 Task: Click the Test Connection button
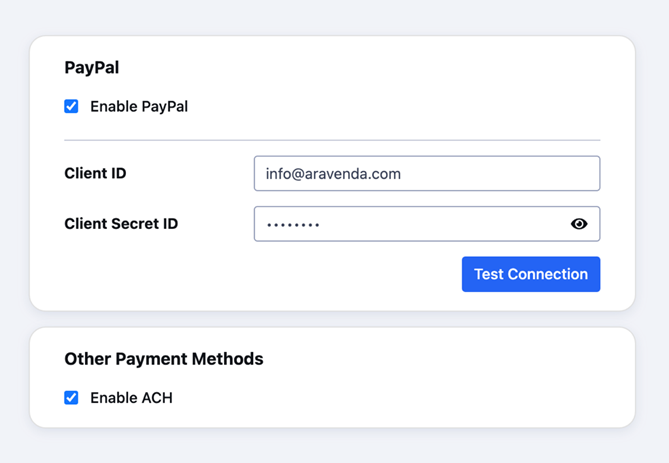pos(531,274)
